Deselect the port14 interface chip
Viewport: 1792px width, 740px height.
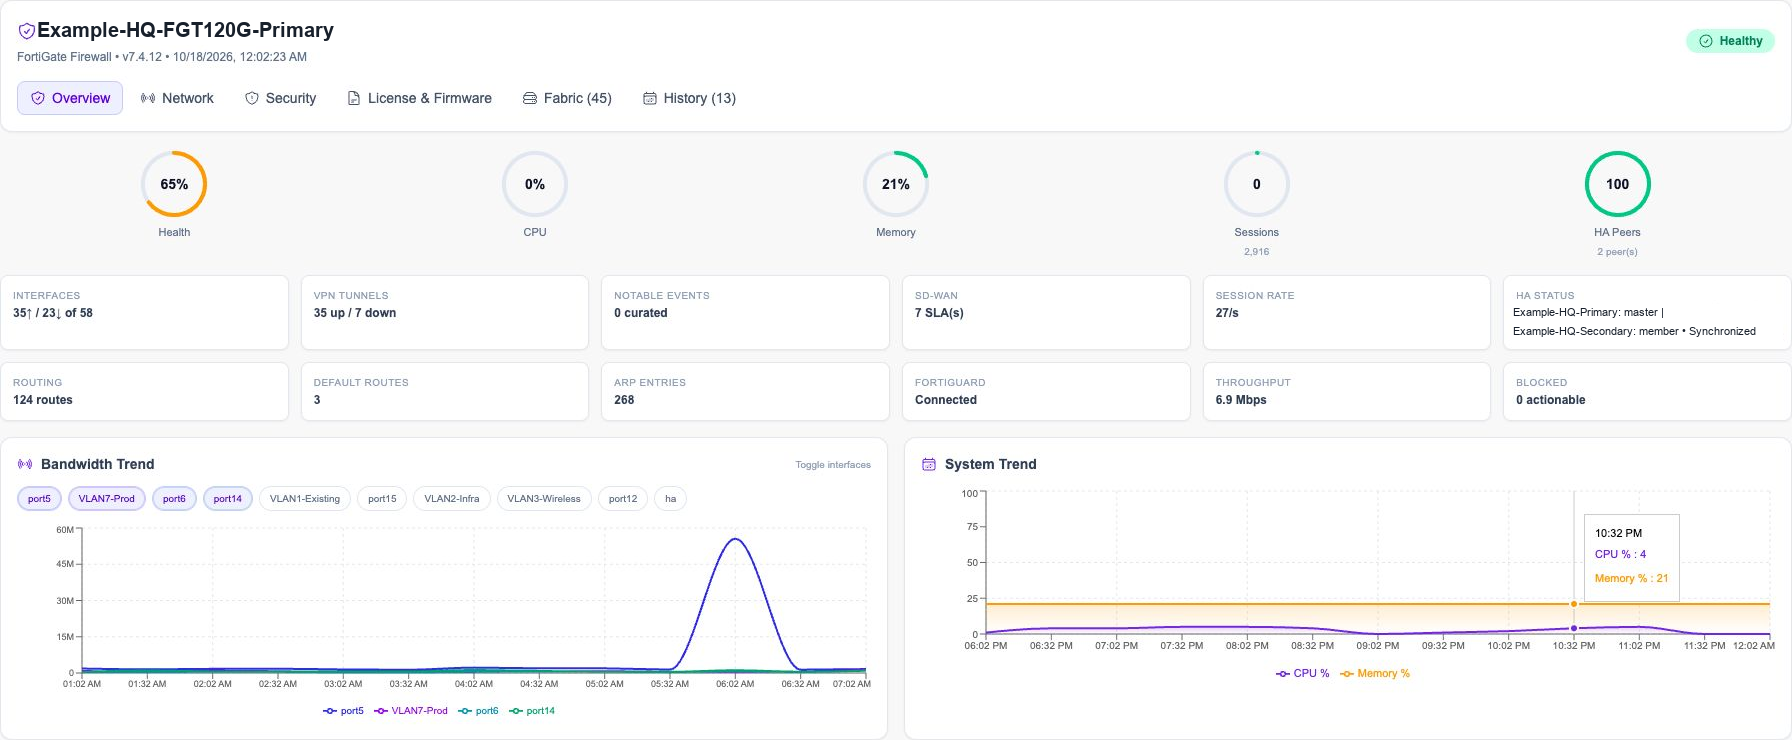[x=228, y=499]
